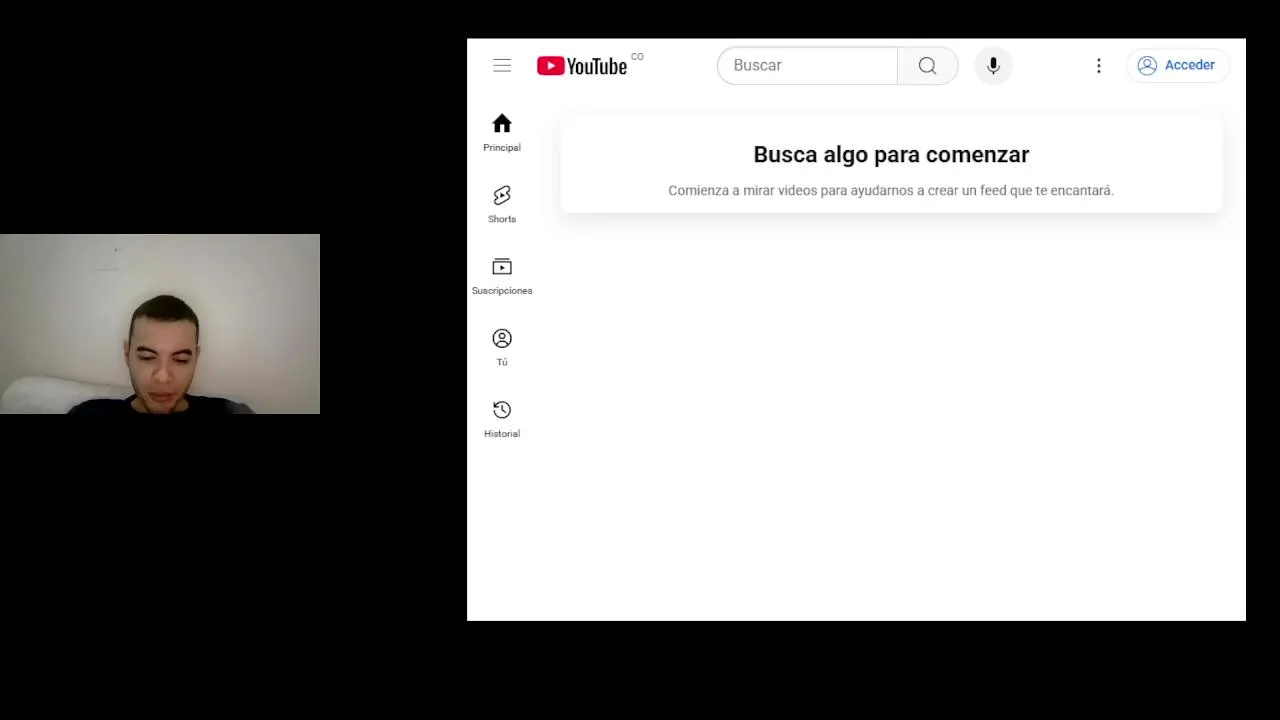Start voice search with microphone icon
The width and height of the screenshot is (1280, 720).
(x=993, y=65)
